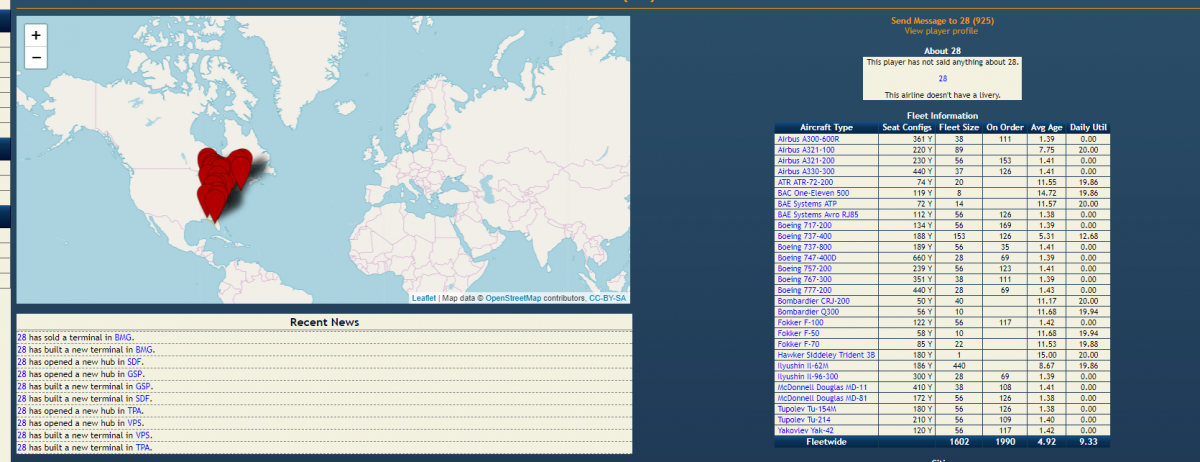
Task: Select BAC One-Eleven 500 fleet entry
Action: coord(813,193)
